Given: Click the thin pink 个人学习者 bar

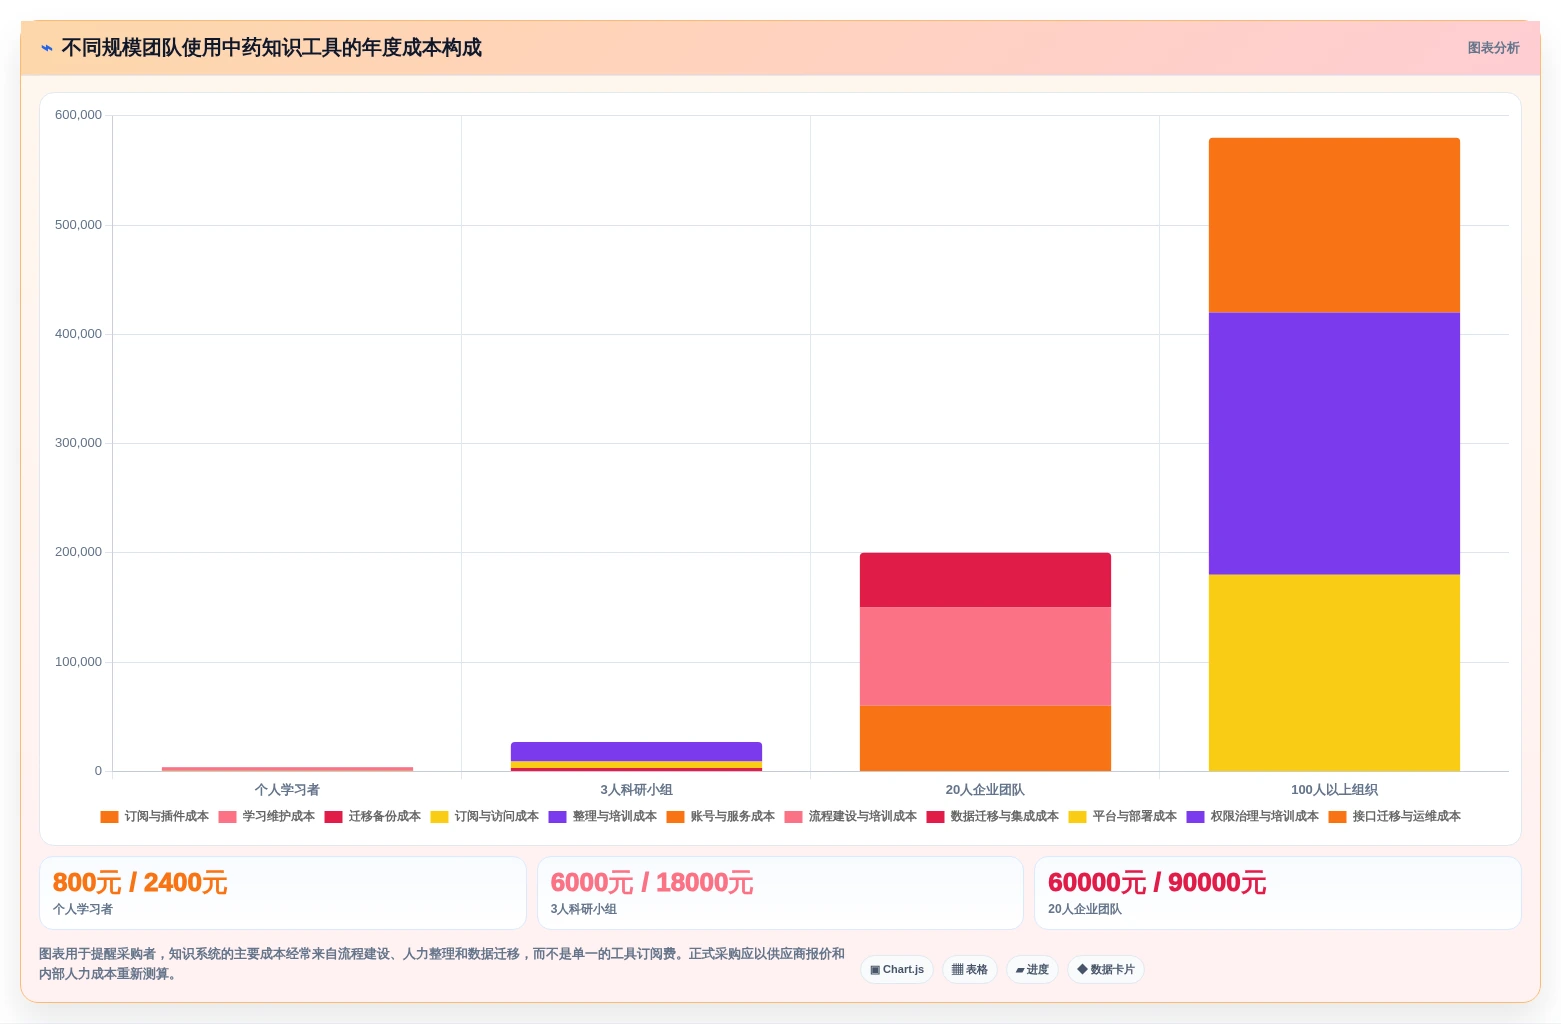Looking at the screenshot, I should pos(287,769).
